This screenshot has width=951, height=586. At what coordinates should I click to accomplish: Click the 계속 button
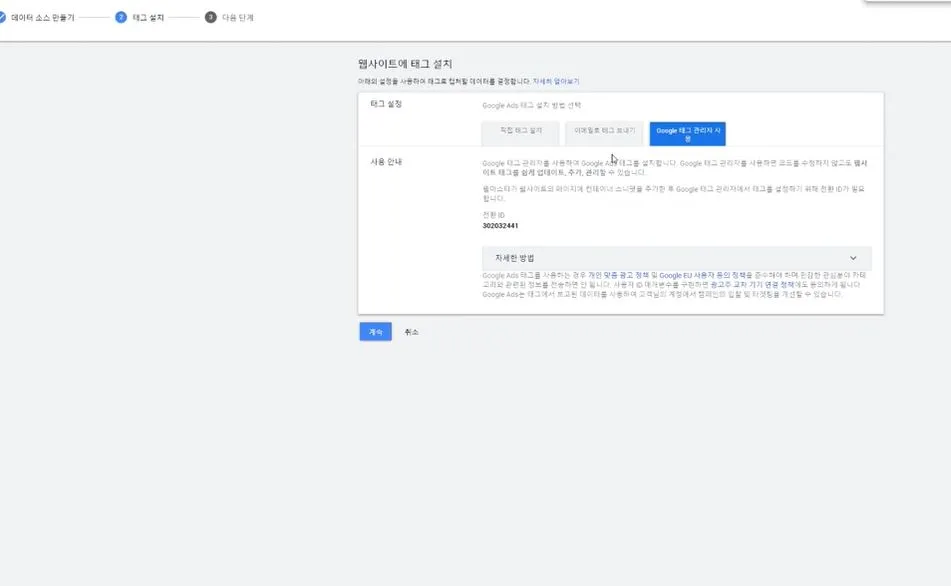(x=375, y=331)
